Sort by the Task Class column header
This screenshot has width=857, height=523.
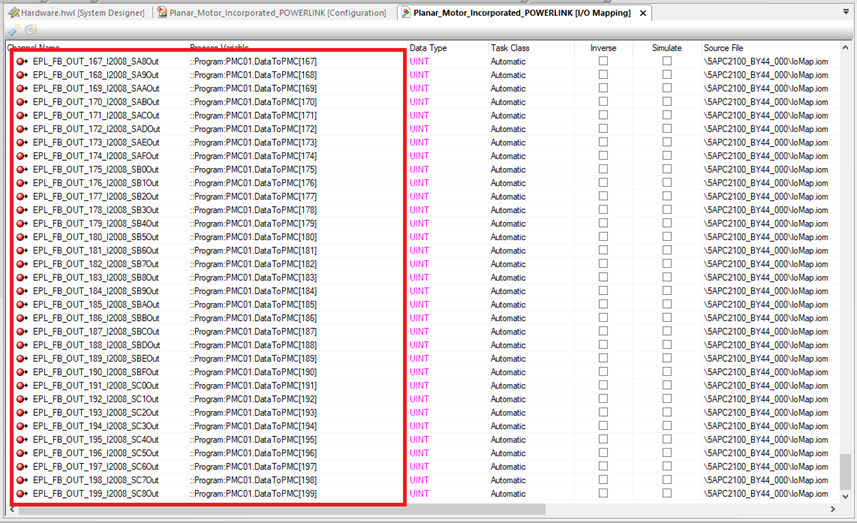pyautogui.click(x=510, y=48)
